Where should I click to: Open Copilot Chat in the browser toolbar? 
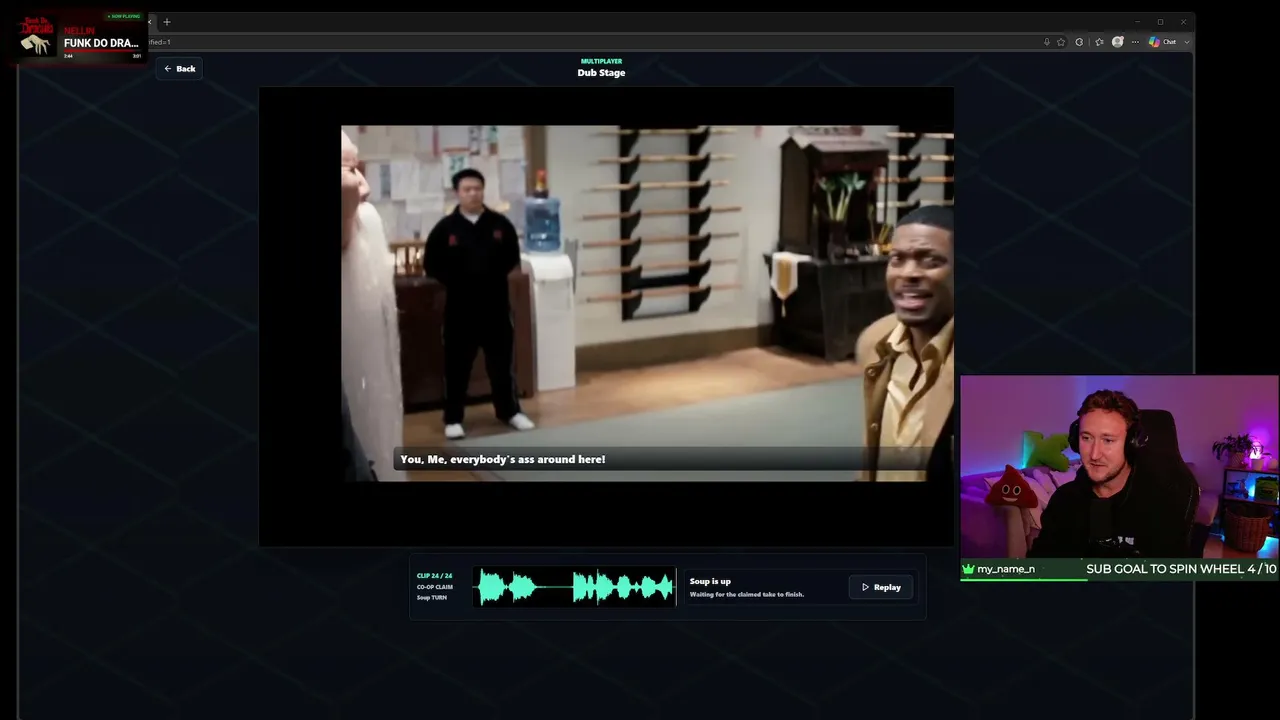[1162, 42]
